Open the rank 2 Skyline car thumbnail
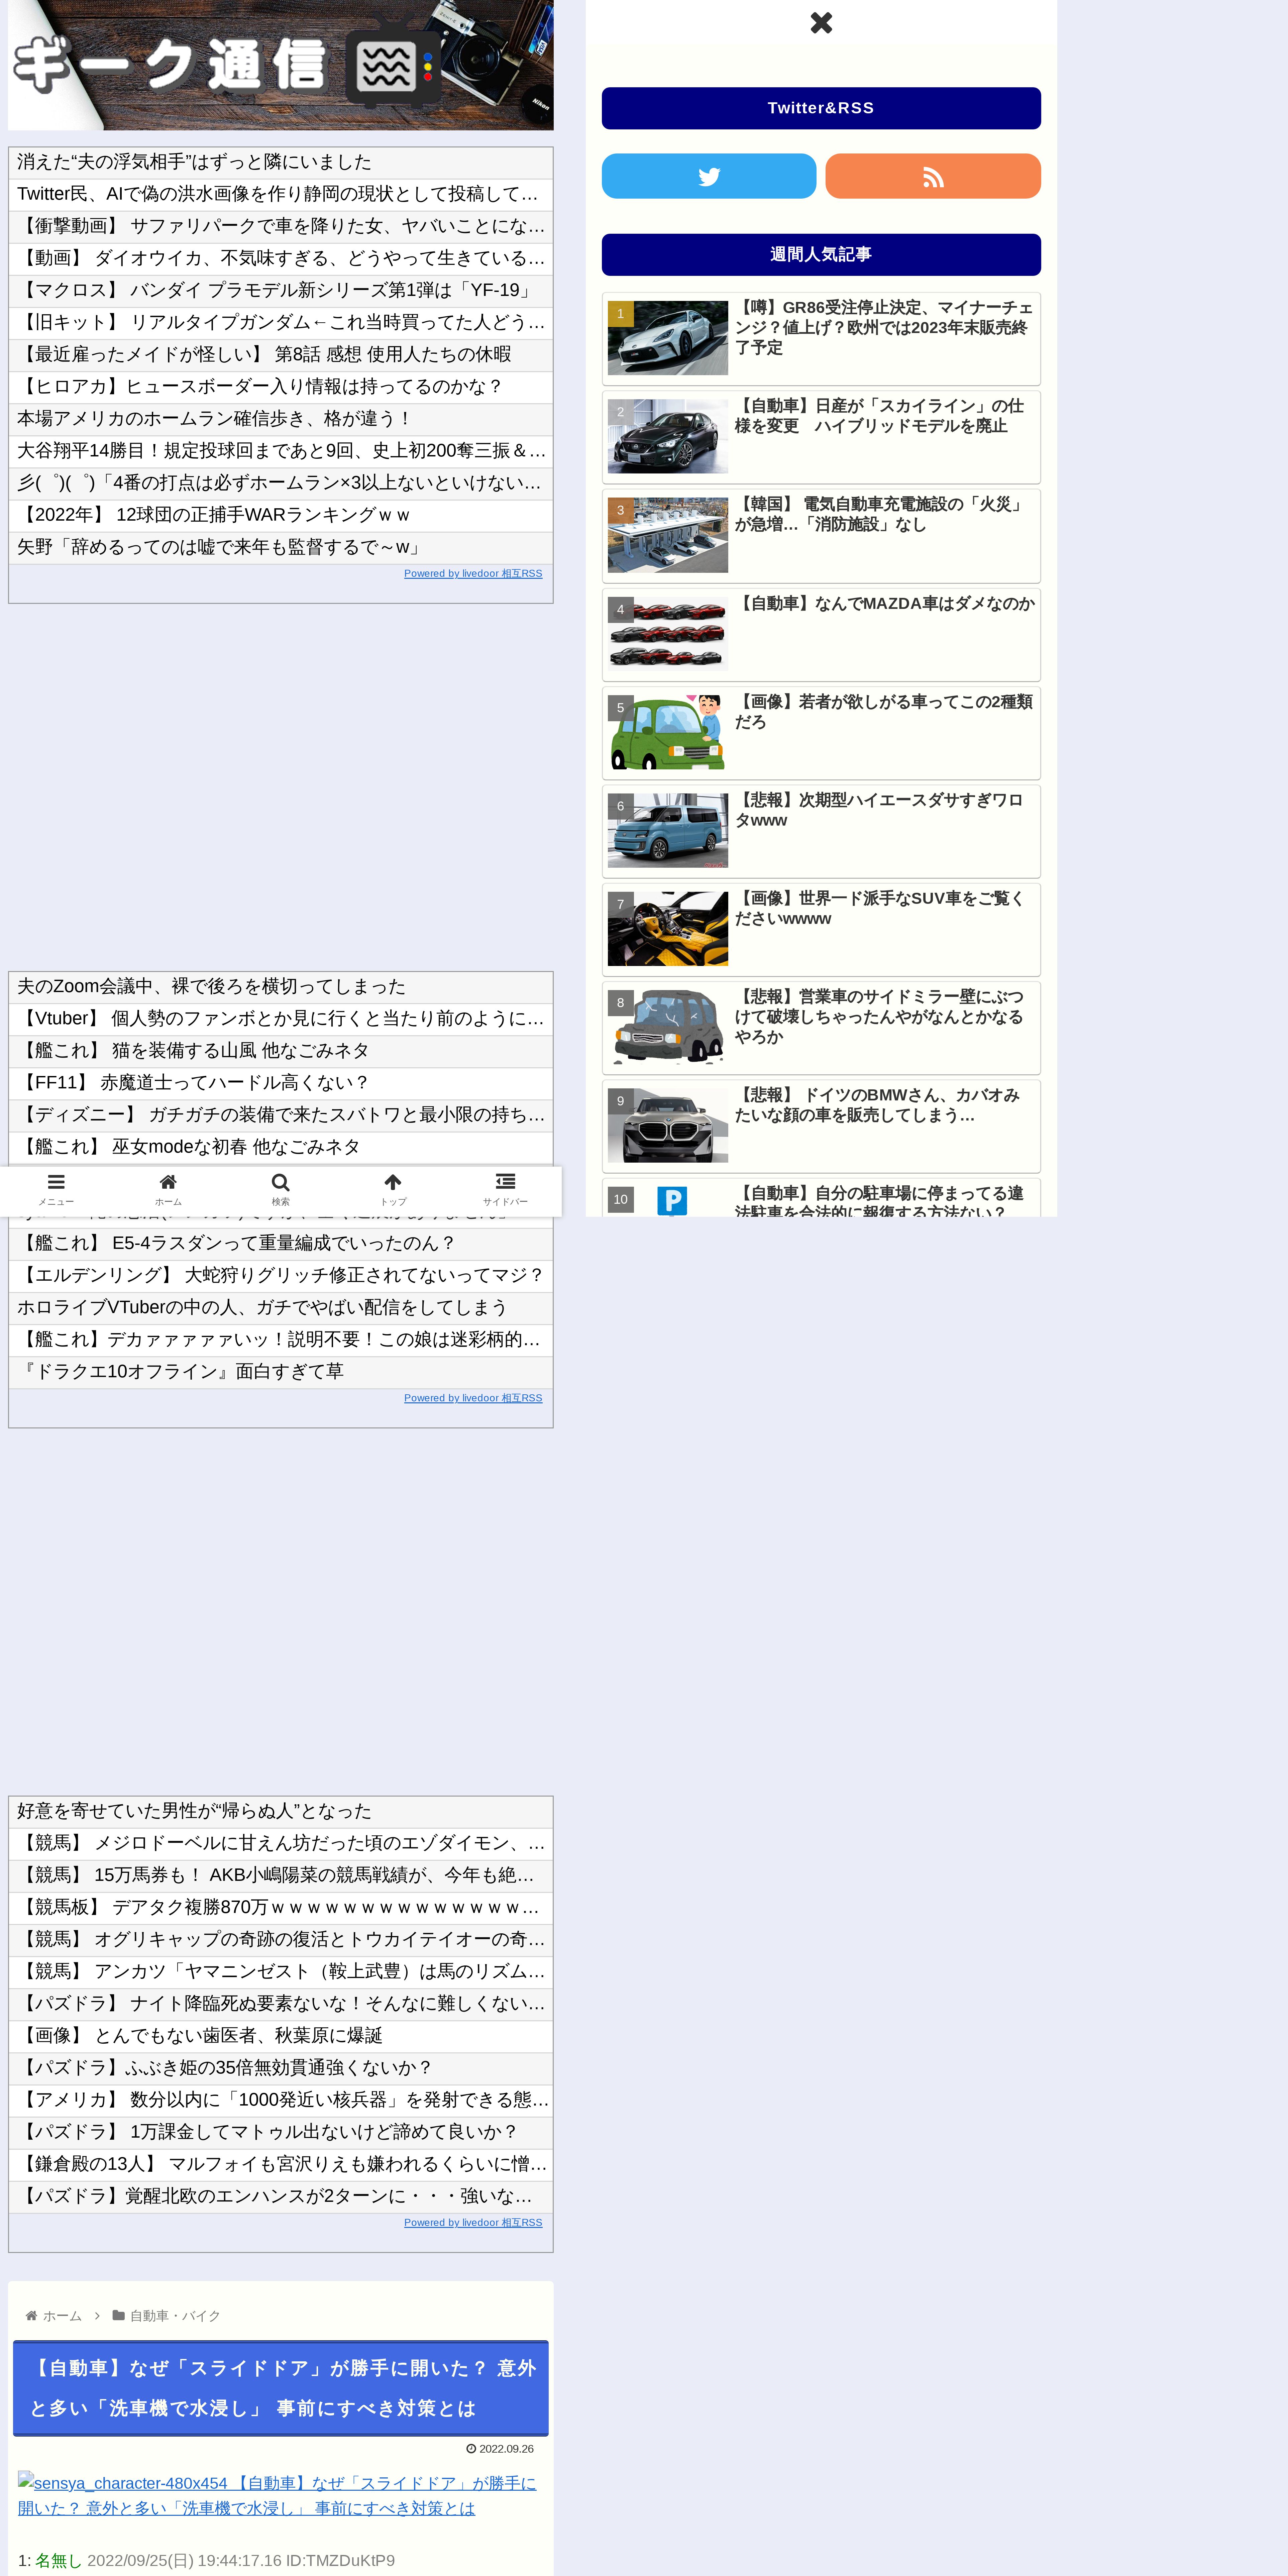The height and width of the screenshot is (2576, 1288). (668, 436)
